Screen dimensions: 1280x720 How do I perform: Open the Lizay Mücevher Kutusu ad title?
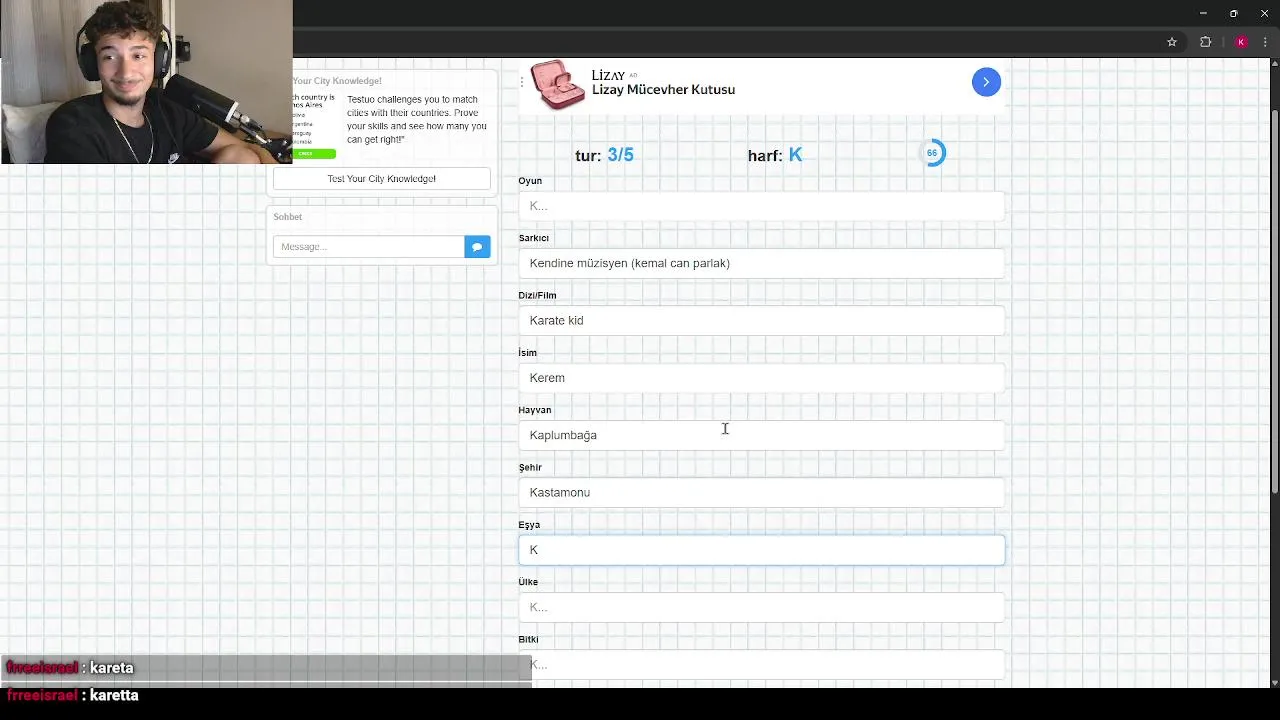point(663,89)
